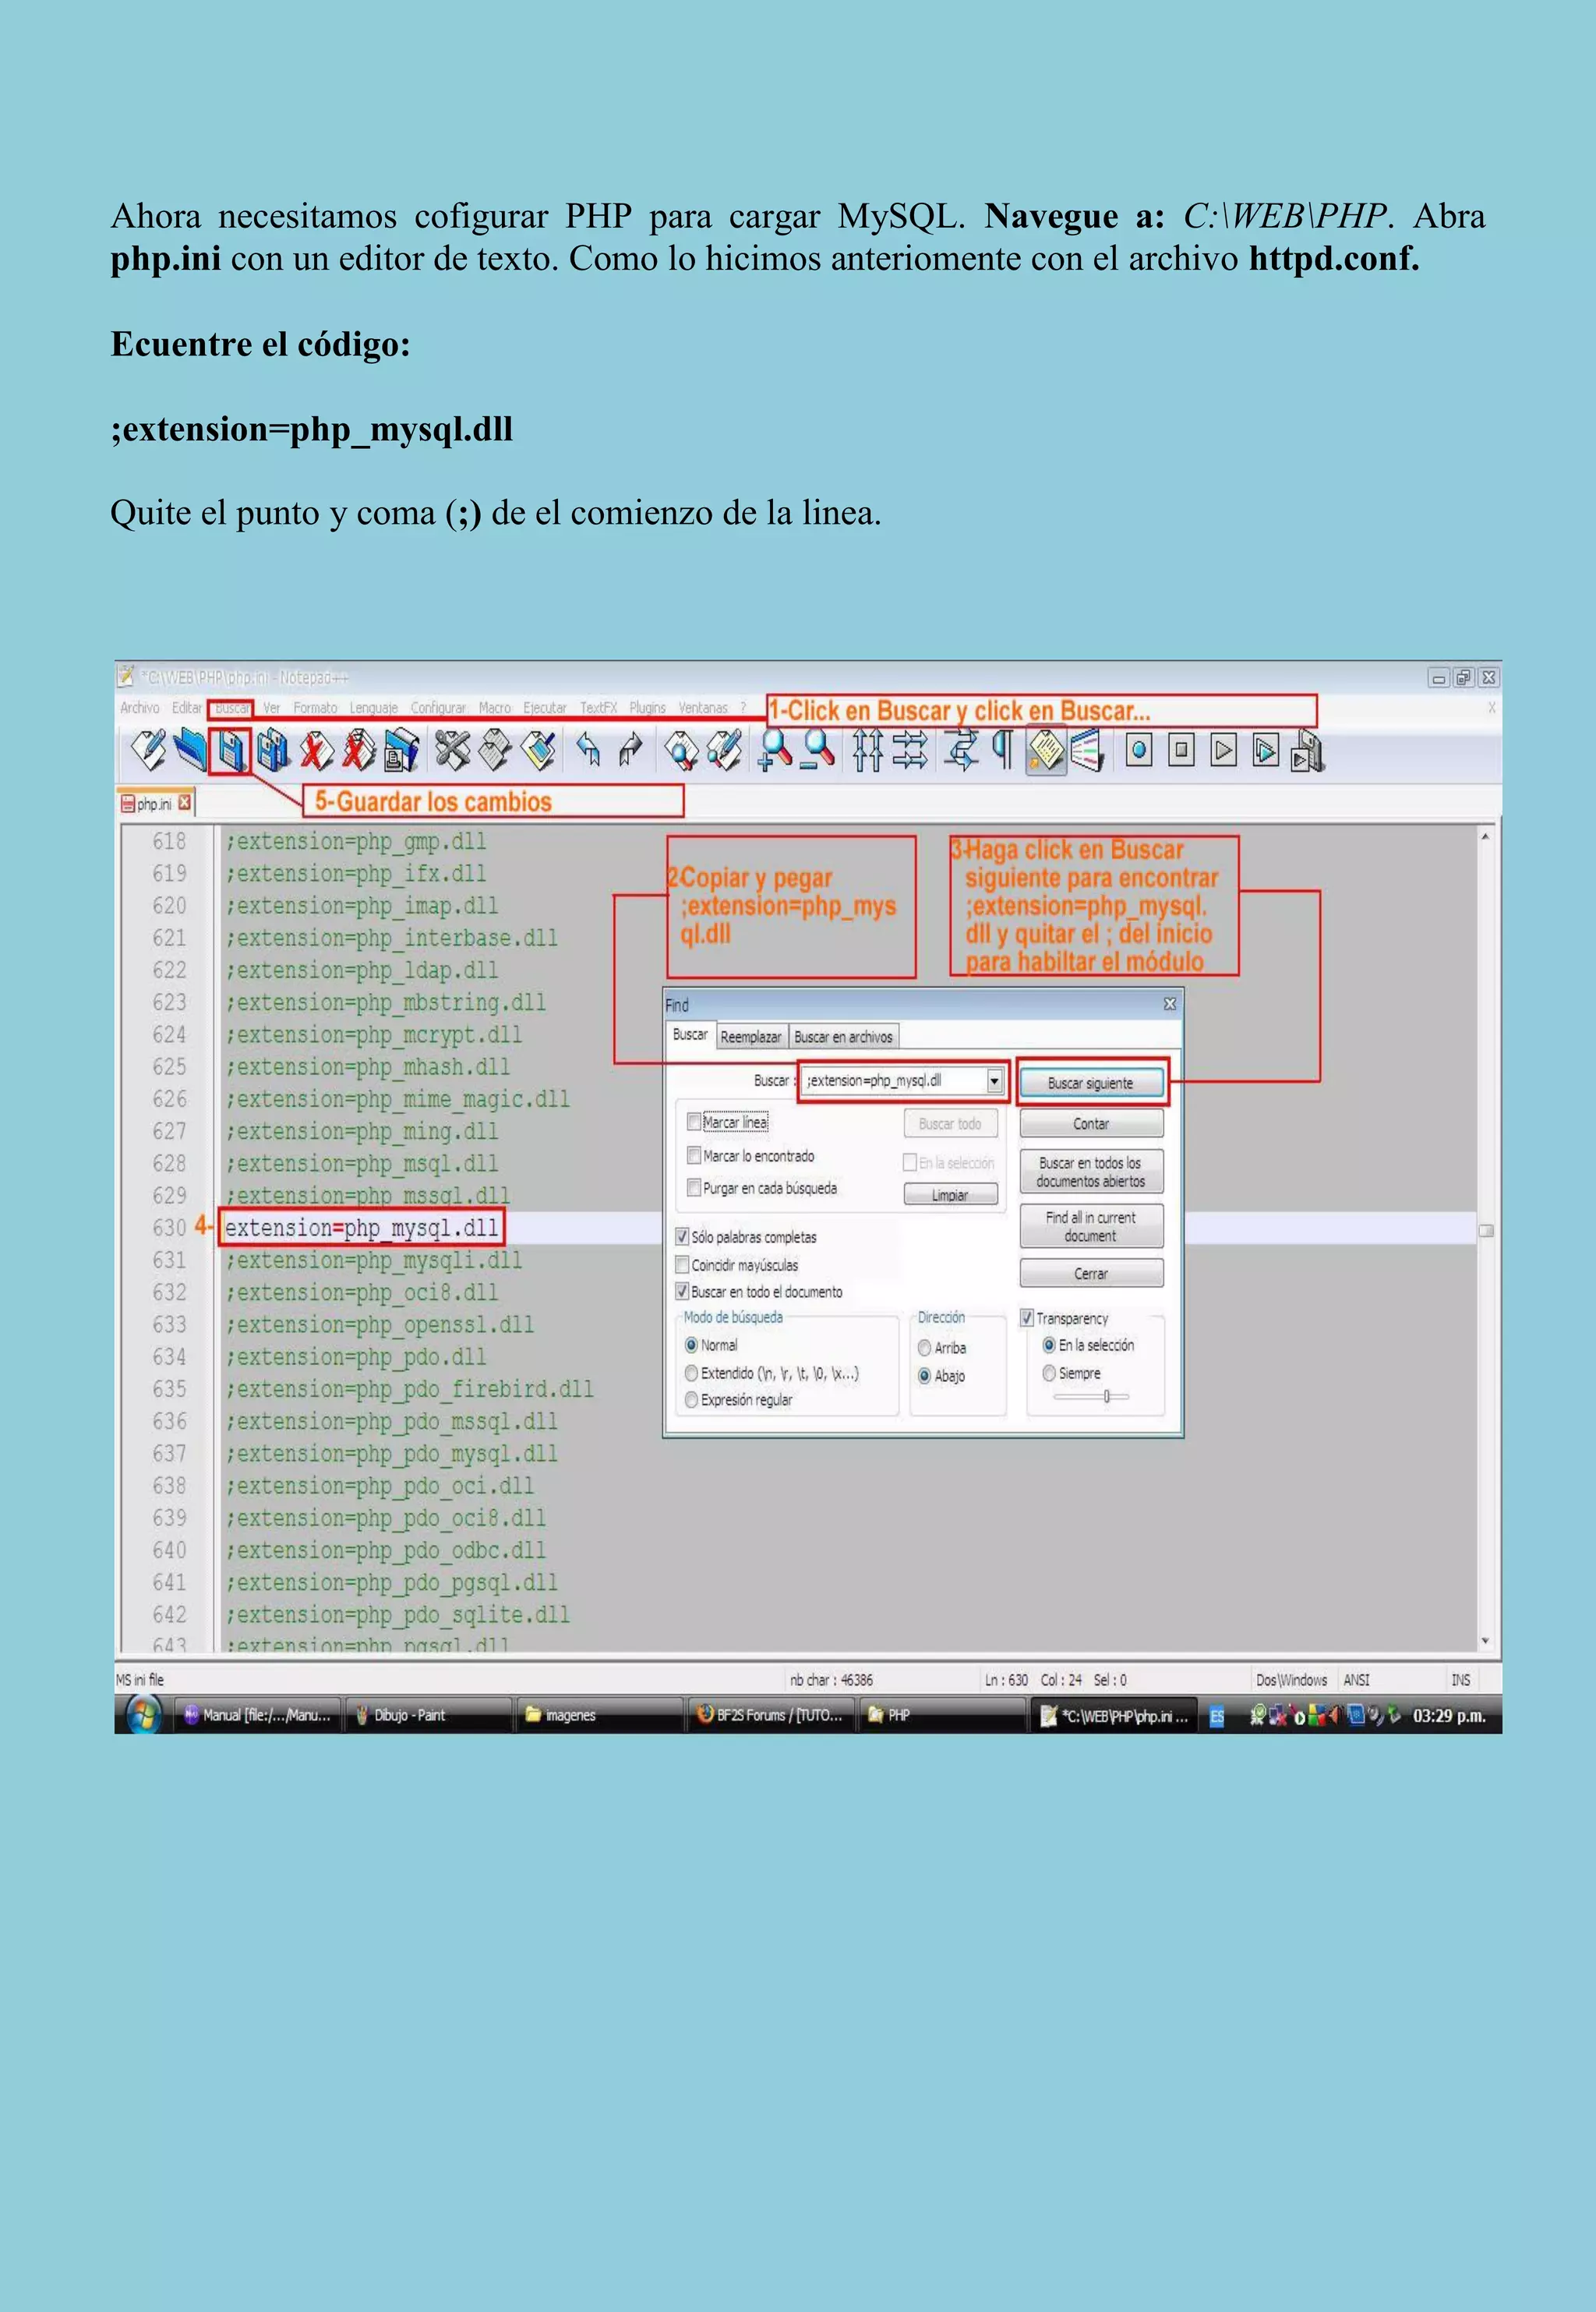Open the Plugins menu
Viewport: 1596px width, 2312px height.
647,707
